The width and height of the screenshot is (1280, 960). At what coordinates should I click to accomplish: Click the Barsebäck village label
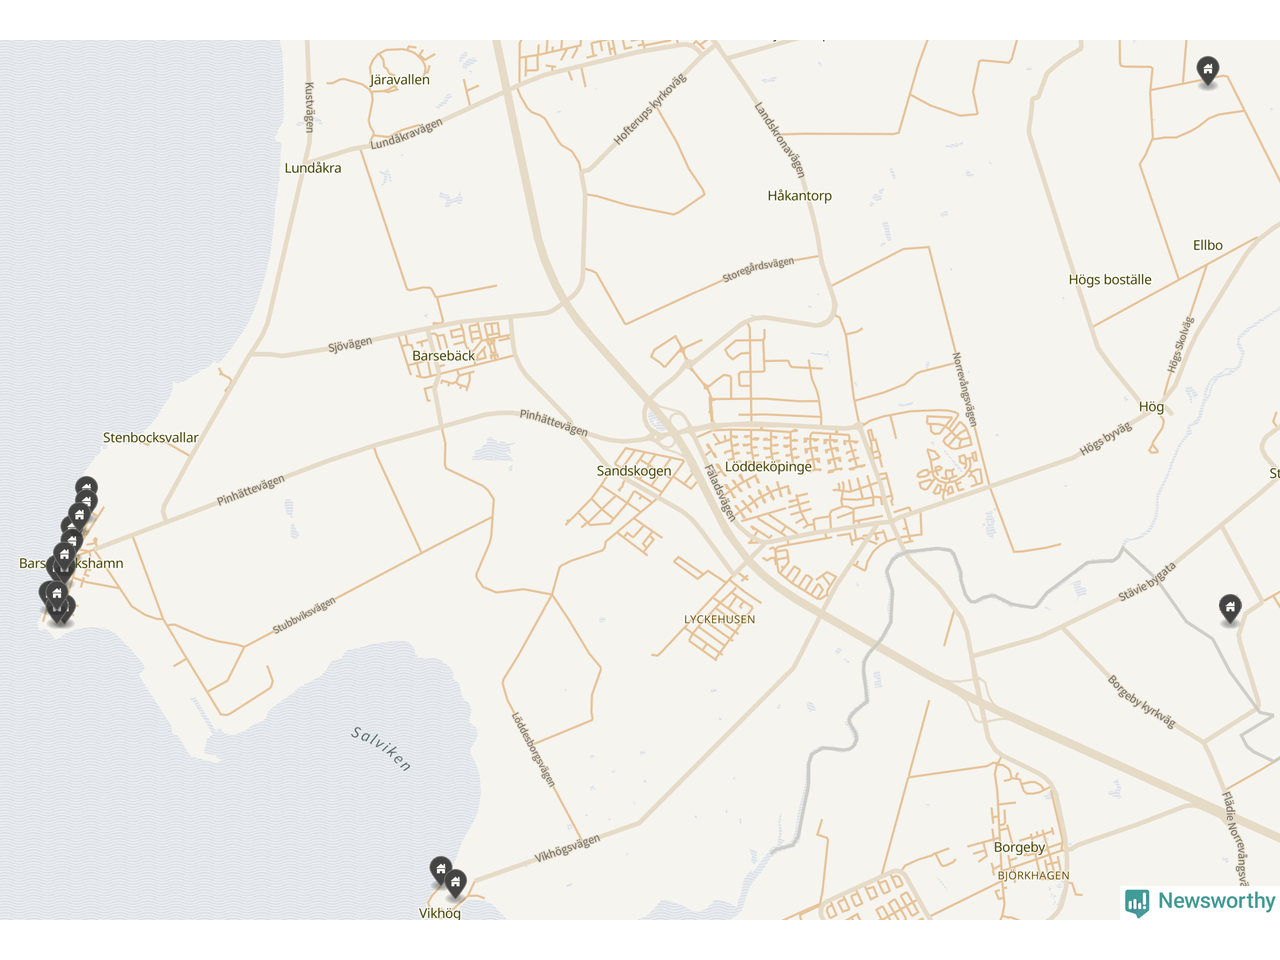click(444, 356)
